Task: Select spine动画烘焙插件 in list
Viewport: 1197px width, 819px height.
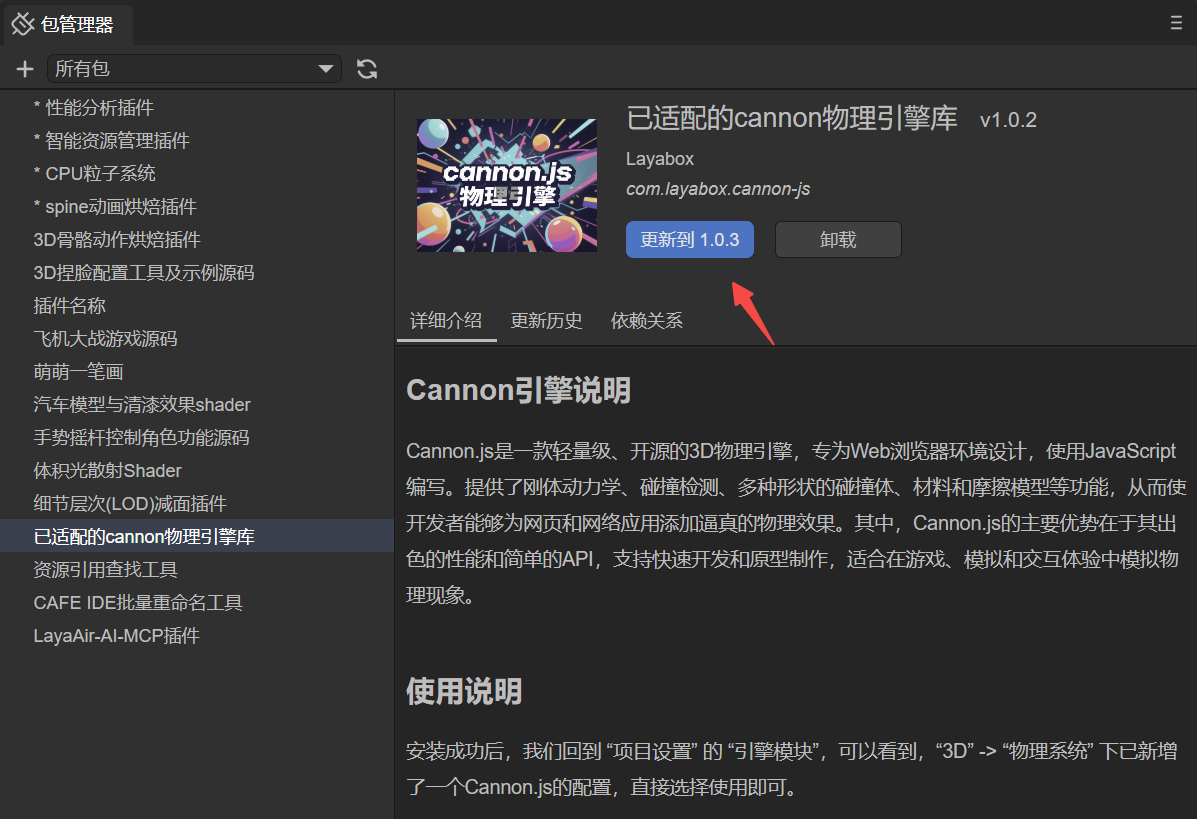Action: [114, 207]
